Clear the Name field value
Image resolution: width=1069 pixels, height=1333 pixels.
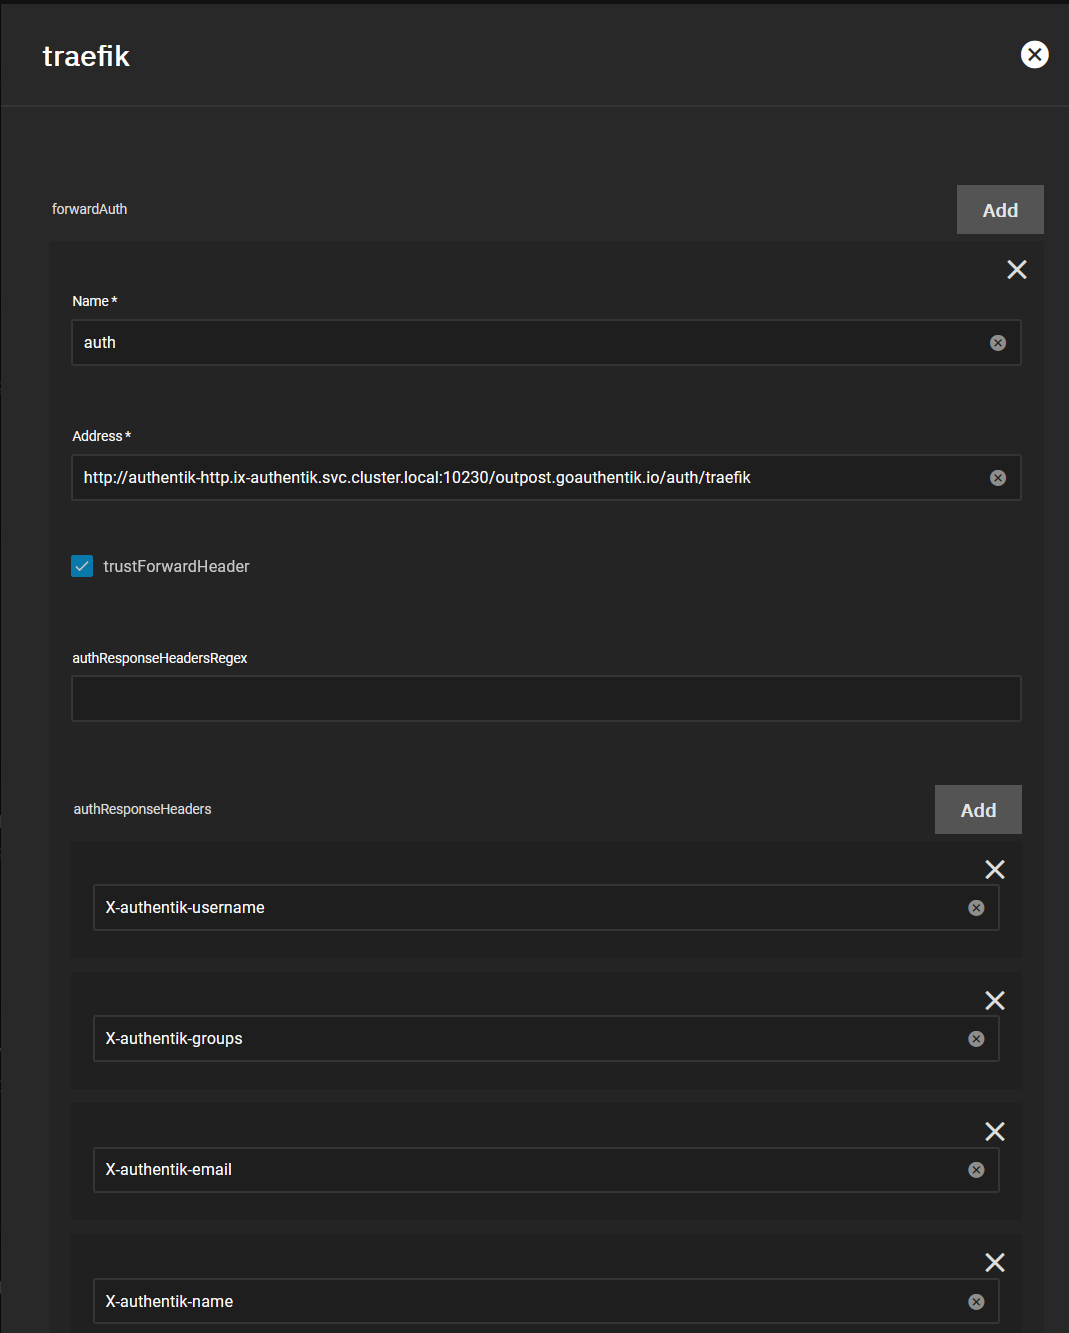click(x=998, y=343)
